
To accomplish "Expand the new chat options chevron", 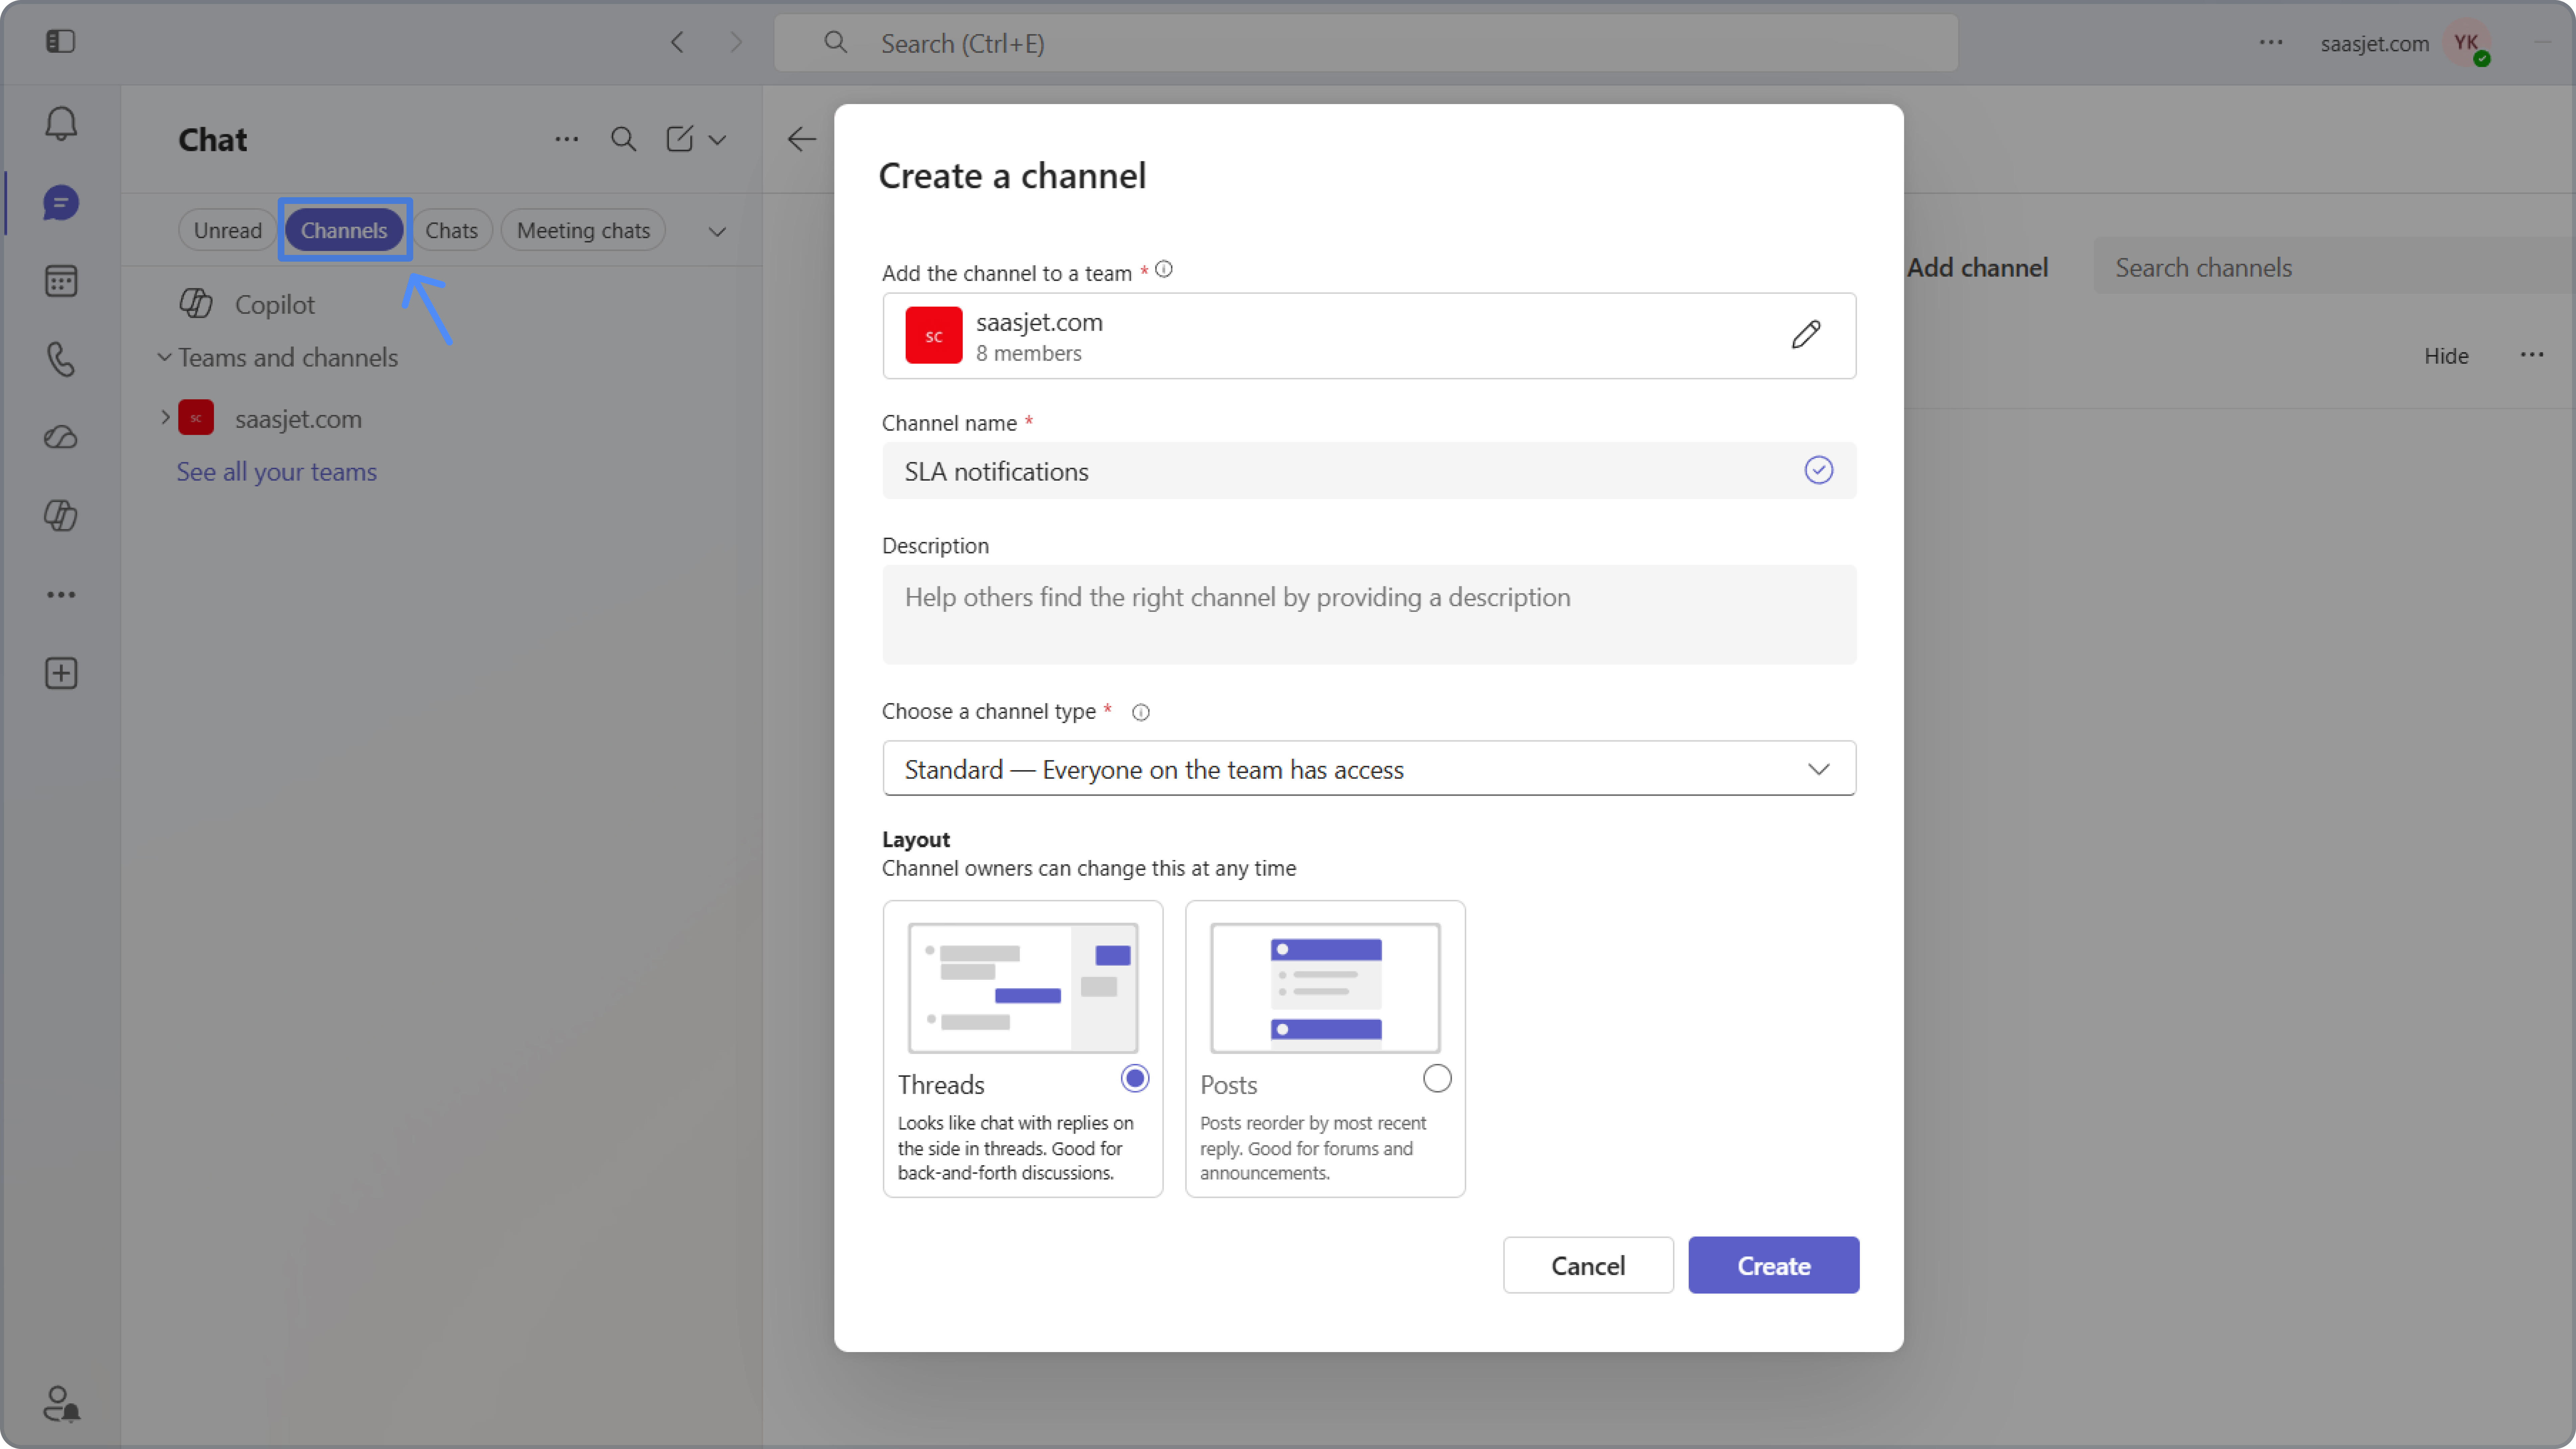I will (x=717, y=140).
